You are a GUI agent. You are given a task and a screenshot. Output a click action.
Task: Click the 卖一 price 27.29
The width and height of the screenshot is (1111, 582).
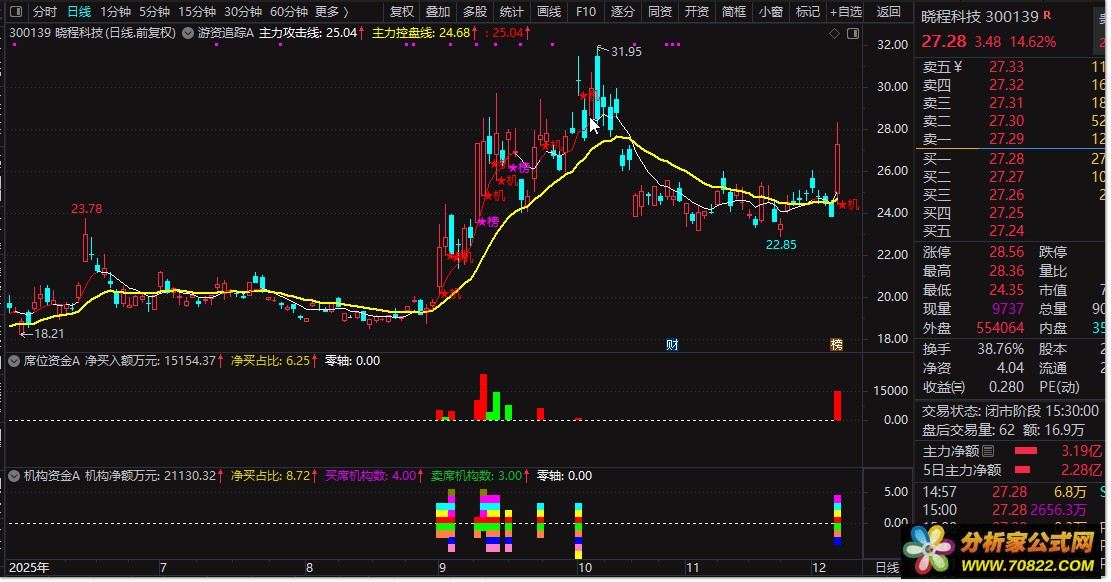click(x=1006, y=139)
